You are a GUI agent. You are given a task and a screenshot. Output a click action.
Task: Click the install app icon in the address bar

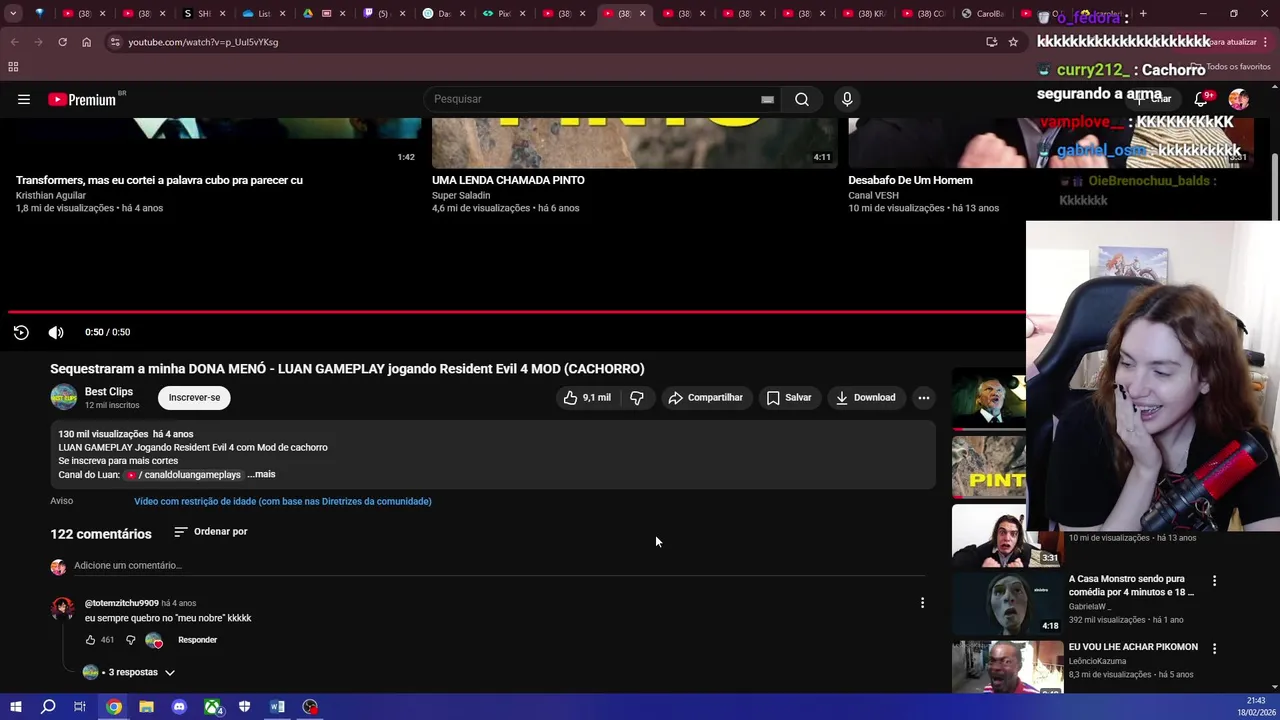click(991, 42)
